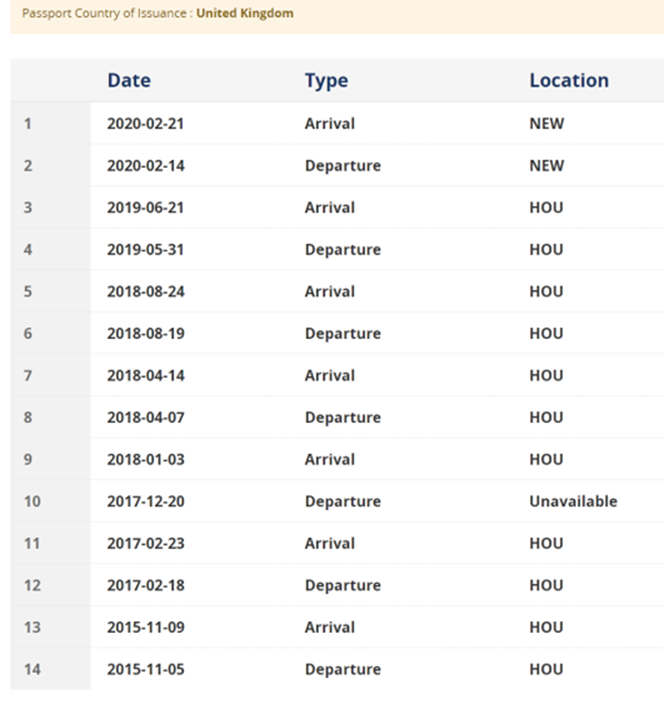Click the United Kingdom issuance text
This screenshot has width=664, height=709.
pyautogui.click(x=245, y=13)
